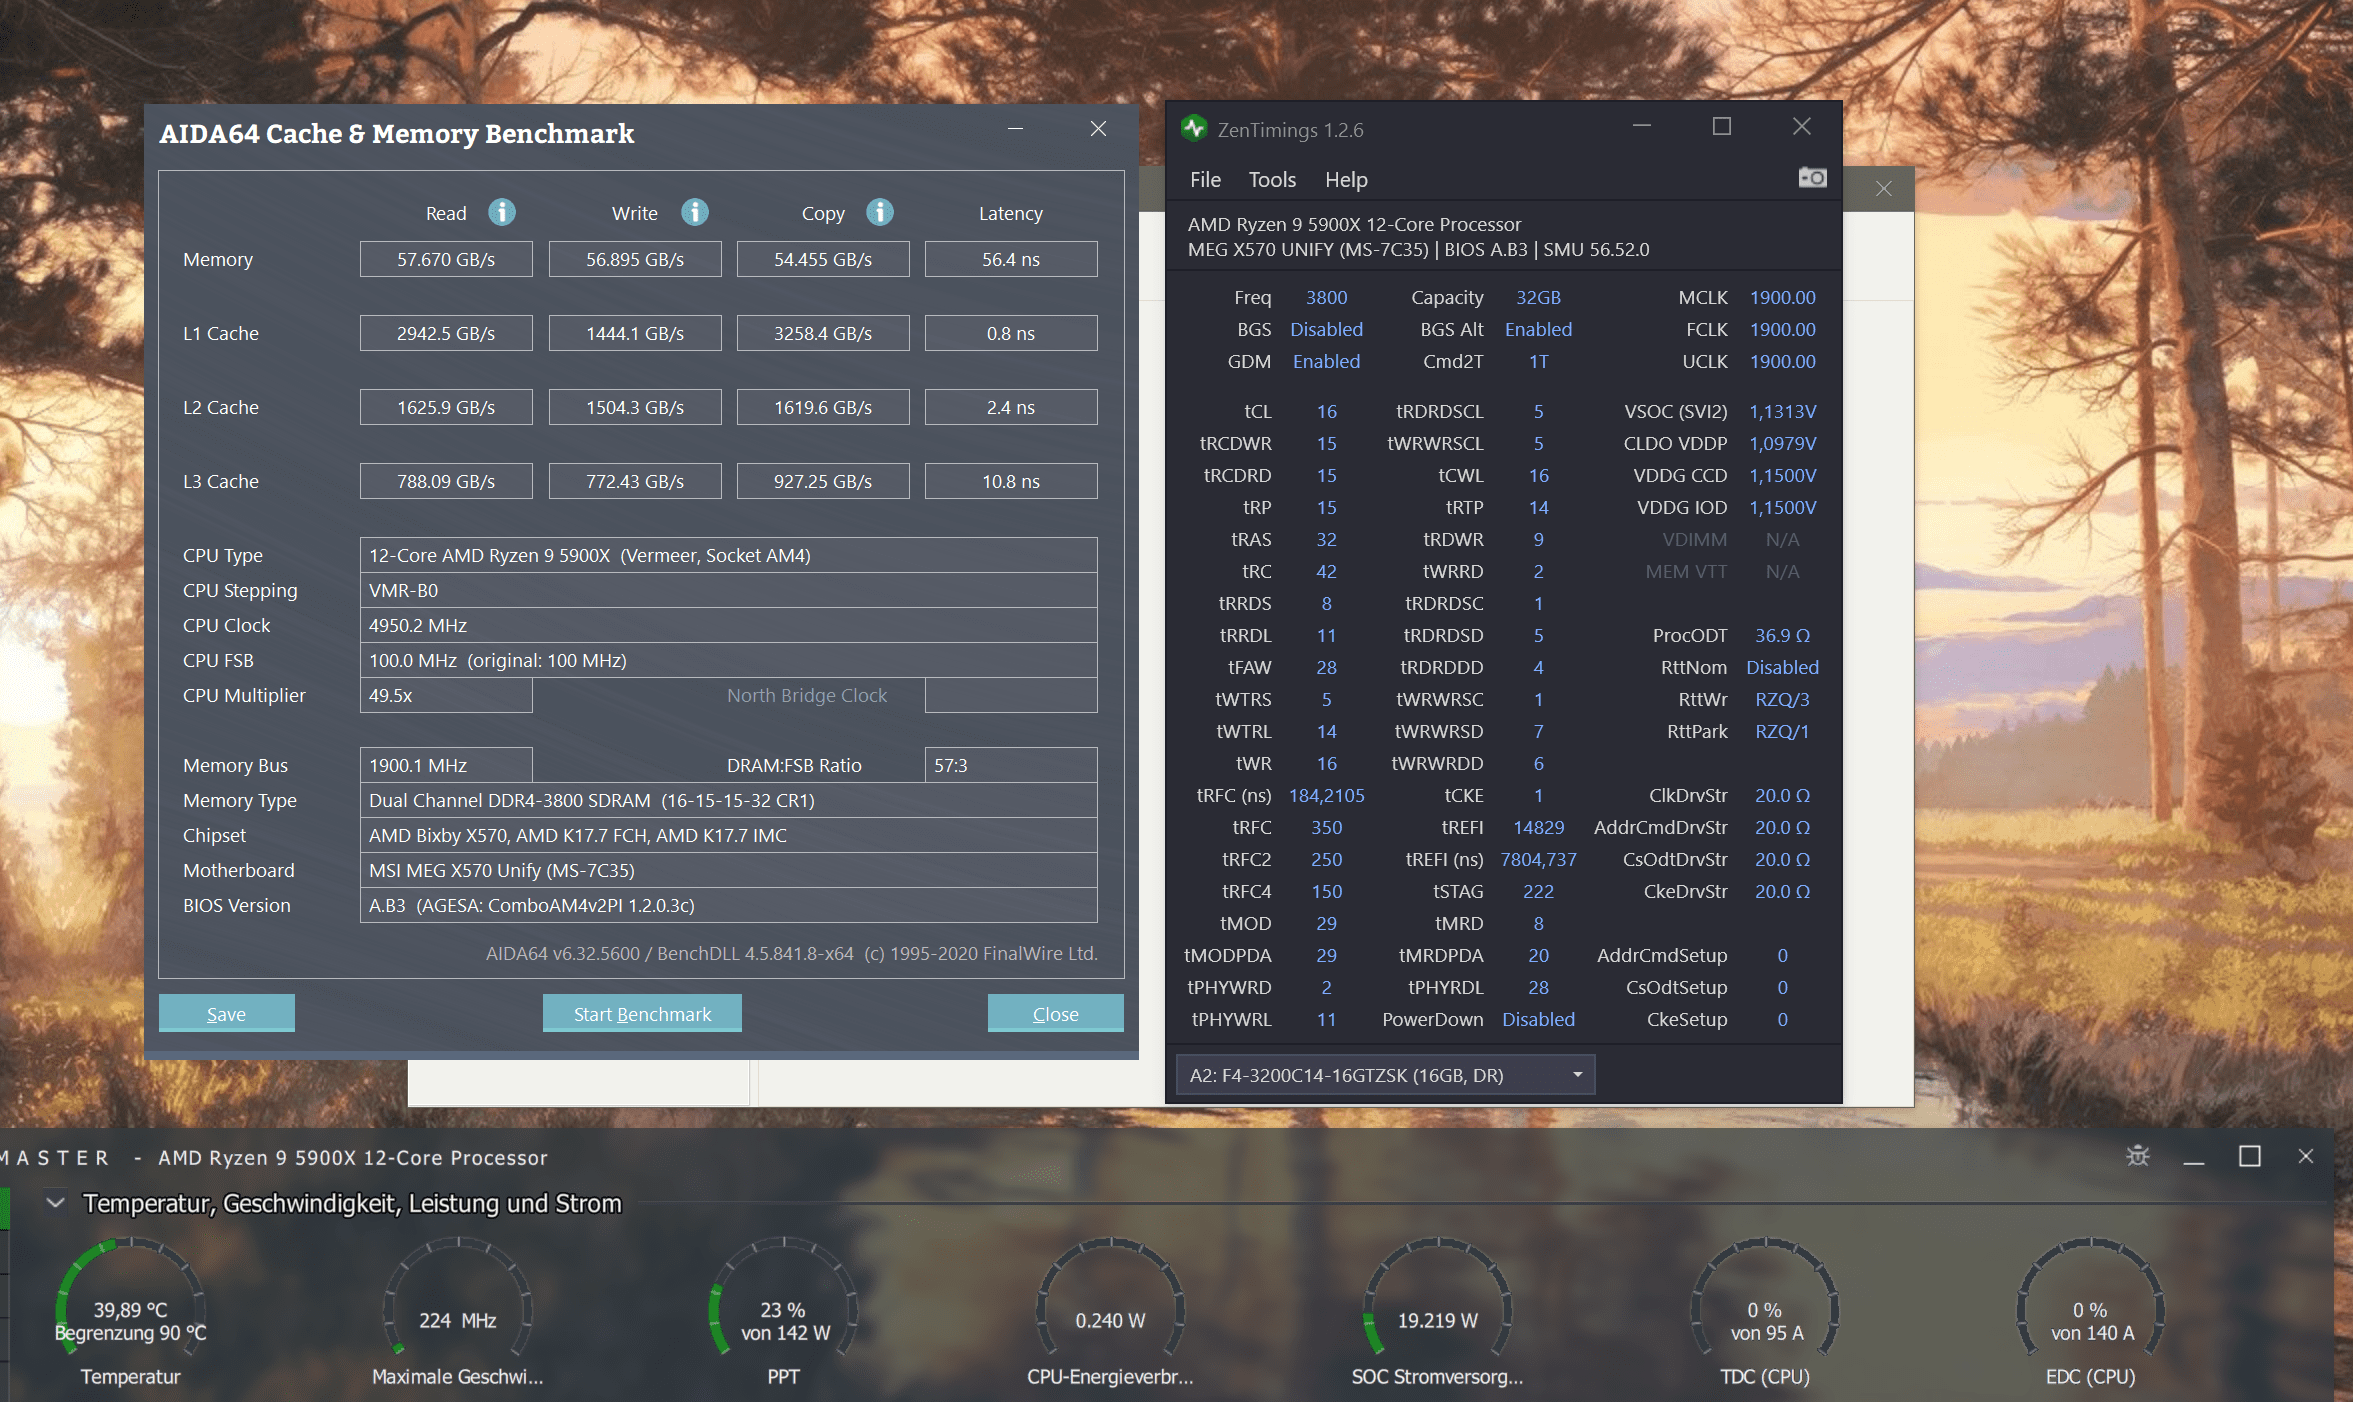Viewport: 2354px width, 1402px height.
Task: Click the CPU Multiplier 49.5x field
Action: [x=446, y=695]
